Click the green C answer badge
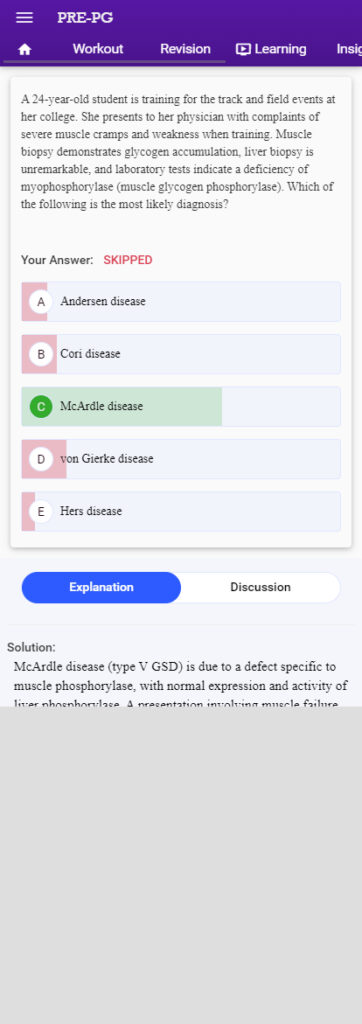 click(x=41, y=406)
